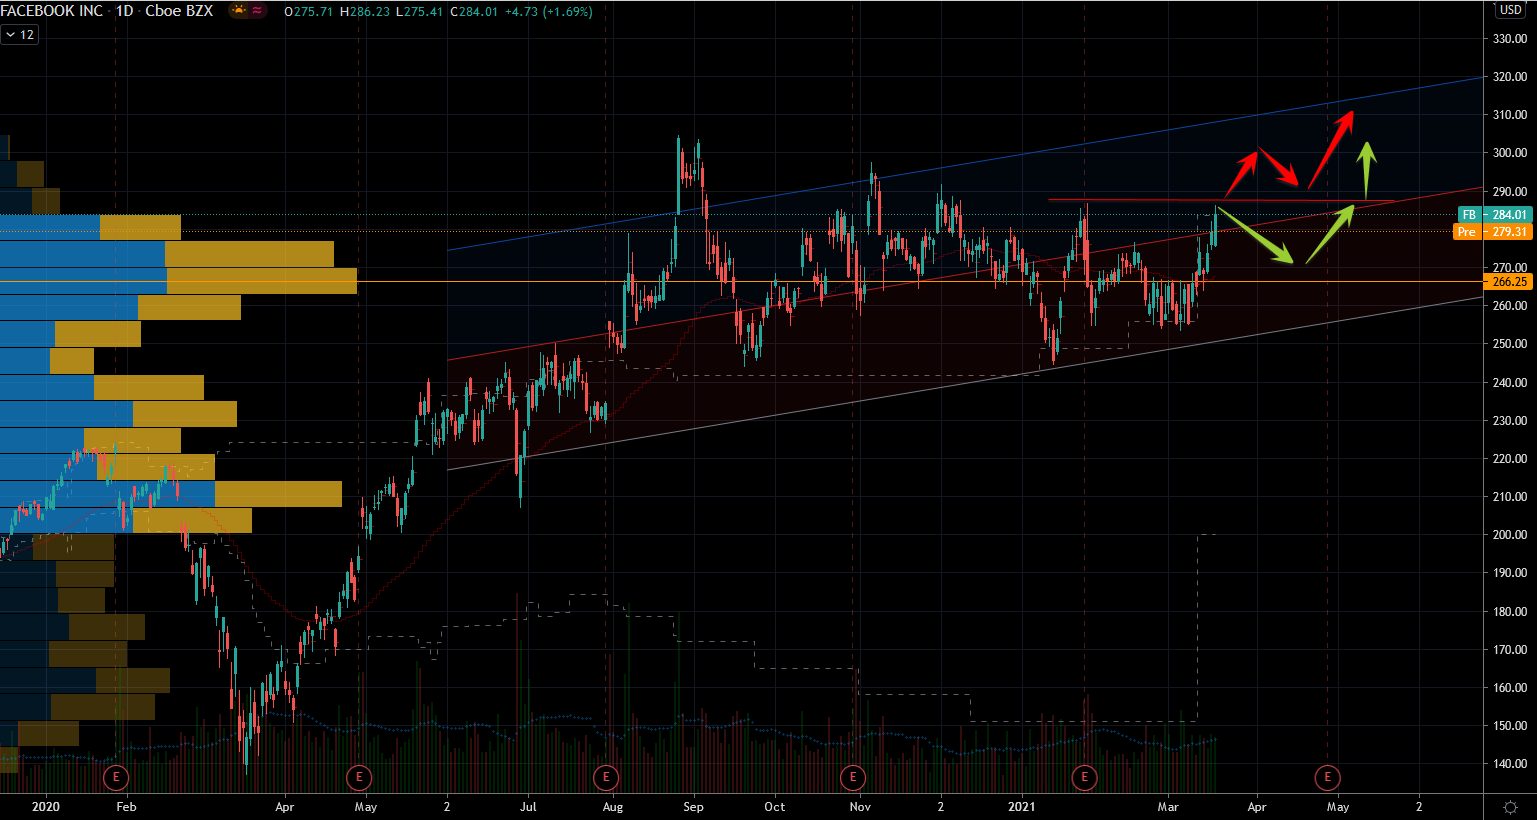Expand the collapsed indicators legend showing 12
Screen dimensions: 1537x820
coord(19,35)
